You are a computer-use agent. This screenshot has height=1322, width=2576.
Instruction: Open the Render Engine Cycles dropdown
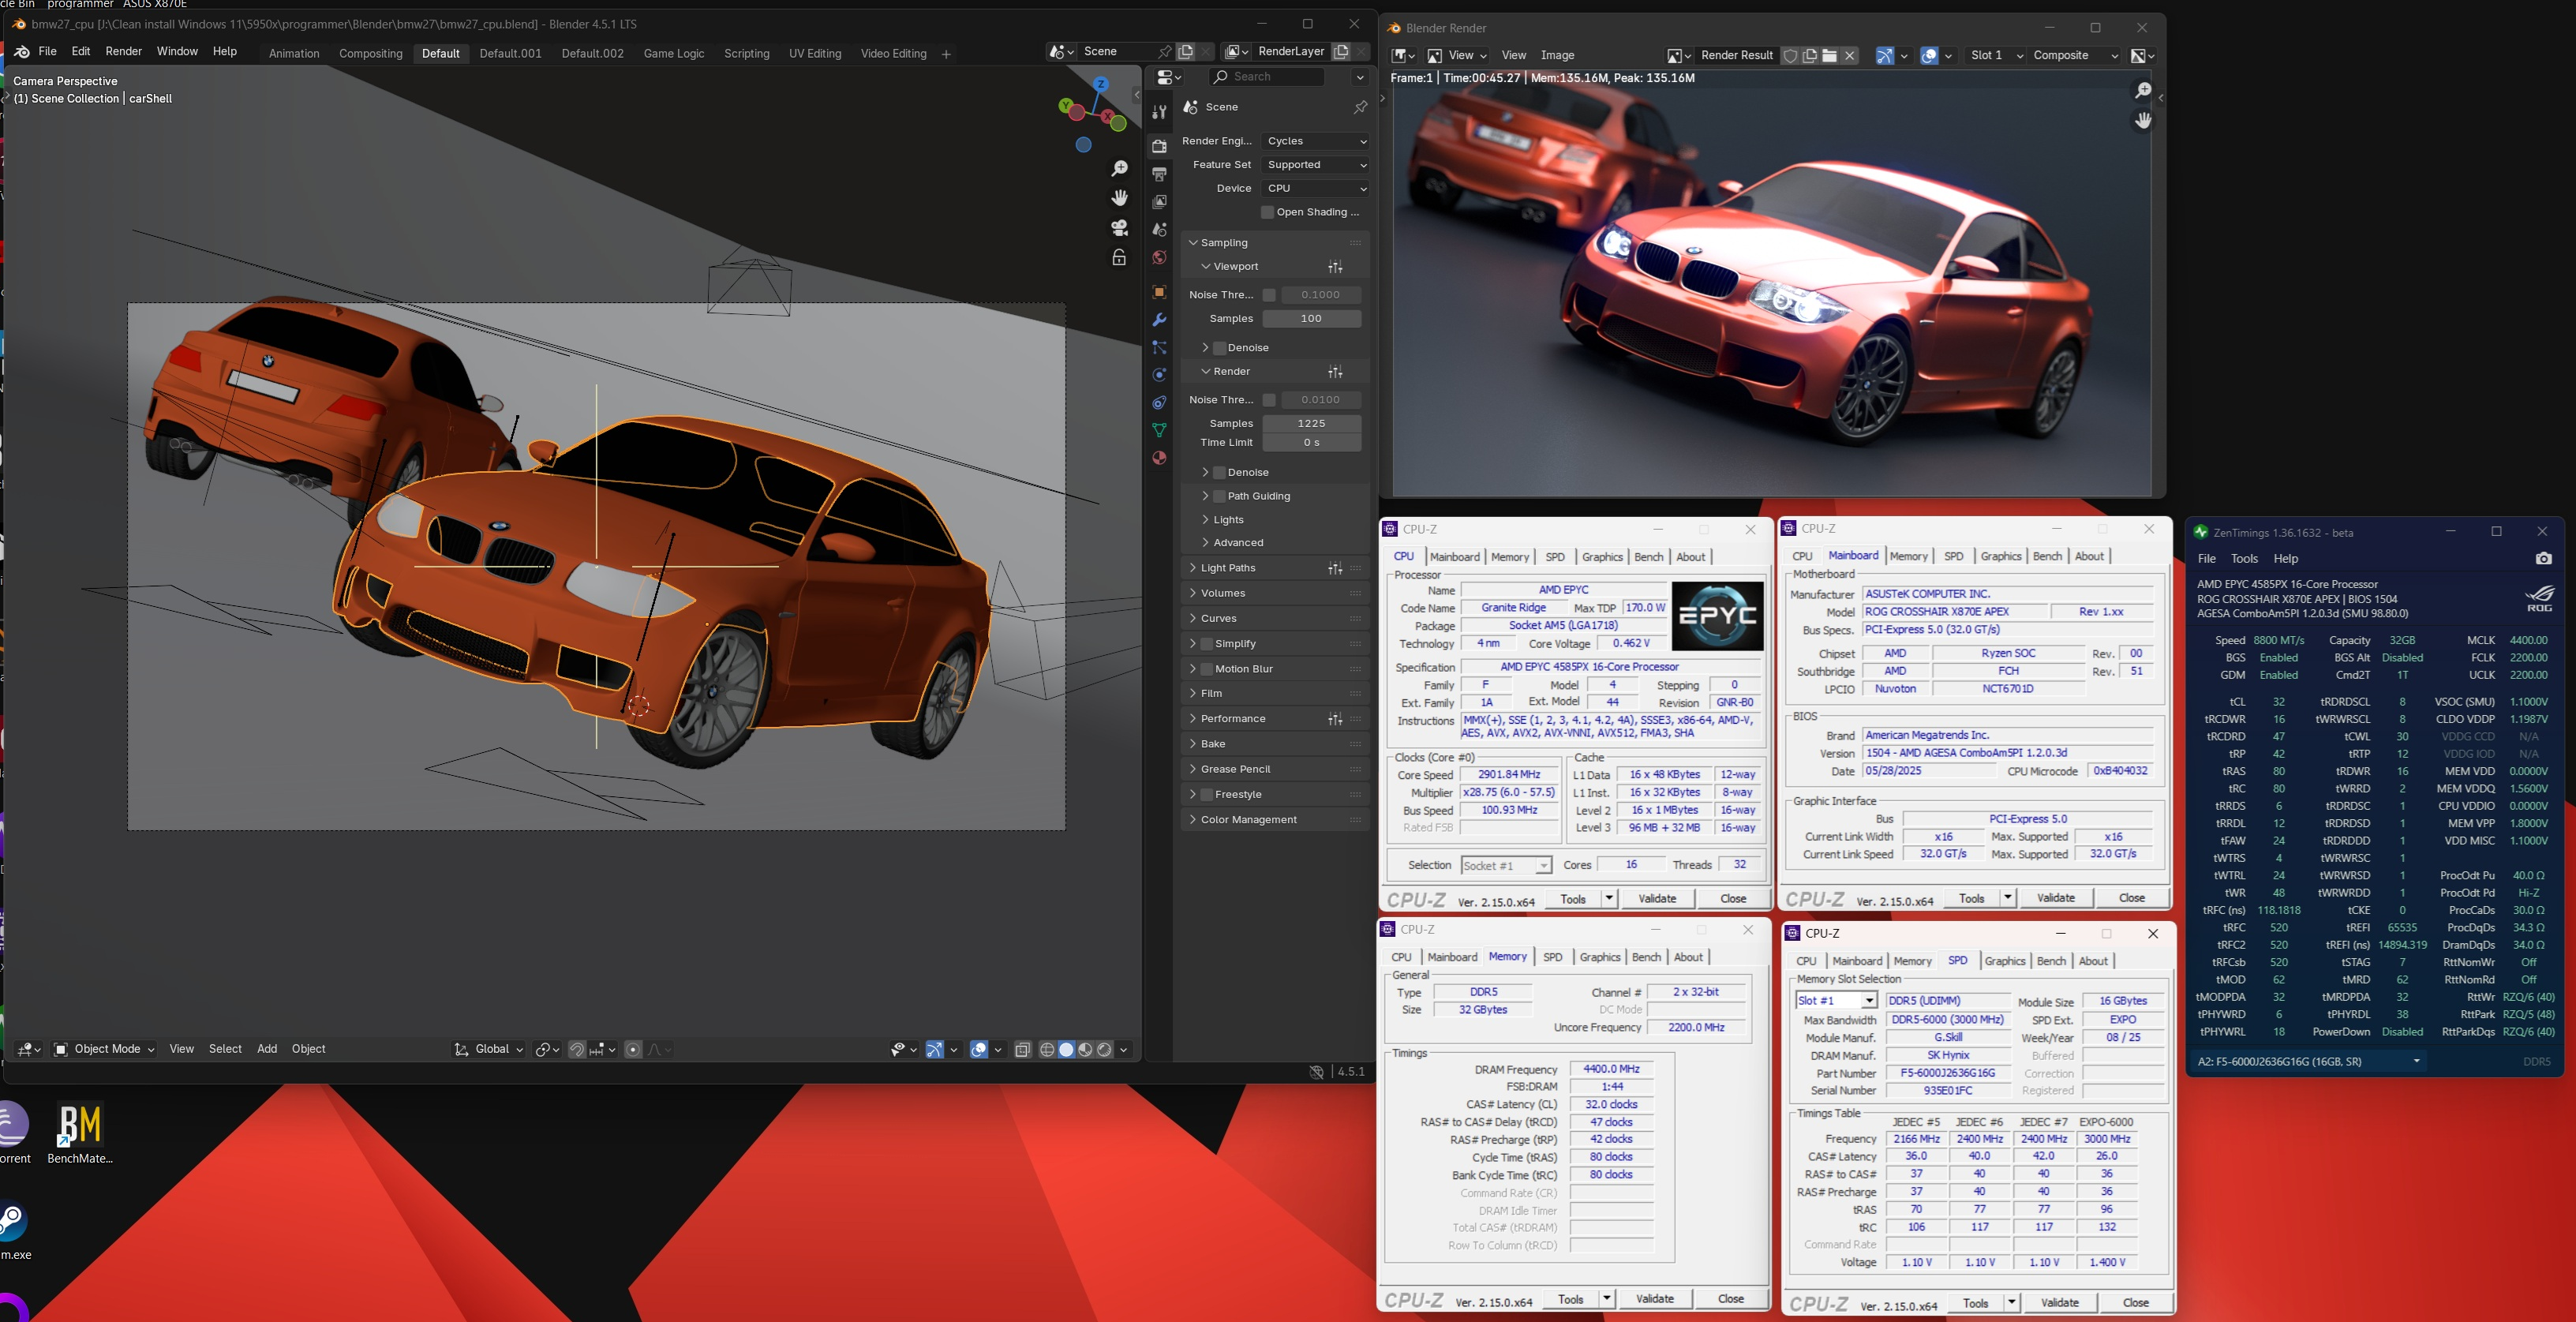tap(1315, 141)
